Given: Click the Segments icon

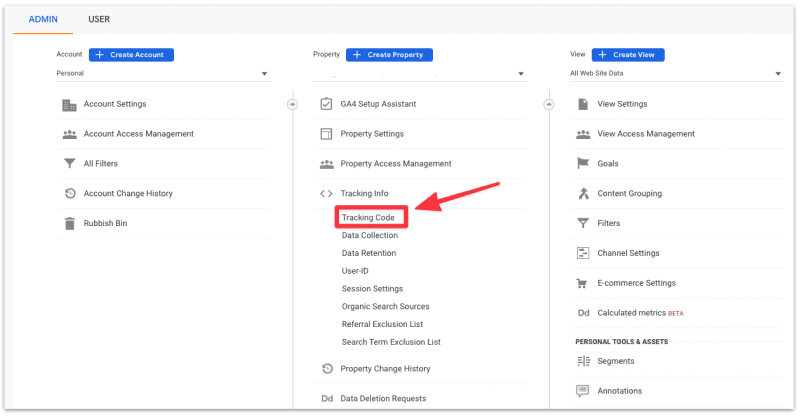Looking at the screenshot, I should tap(583, 361).
